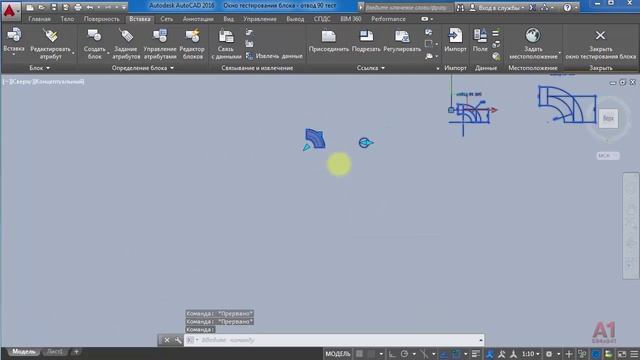640x360 pixels.
Task: Switch to Управление ribbon tab
Action: tap(260, 19)
